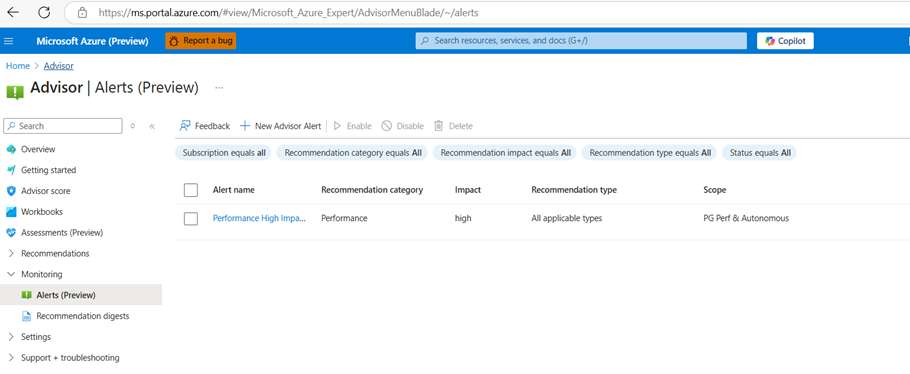Select Recommendation digests in sidebar
Screen dimensions: 910x374
click(x=82, y=317)
